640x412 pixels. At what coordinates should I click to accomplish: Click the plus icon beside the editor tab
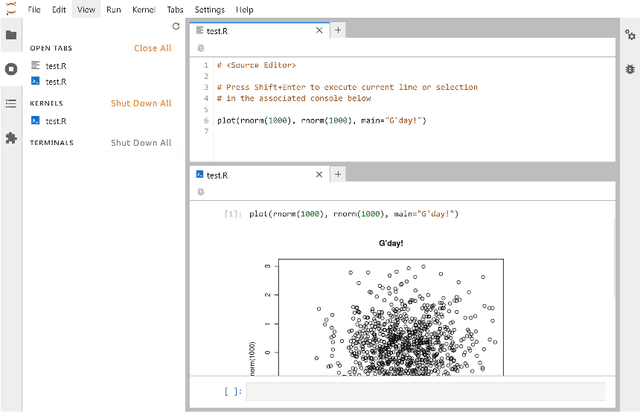click(x=338, y=31)
